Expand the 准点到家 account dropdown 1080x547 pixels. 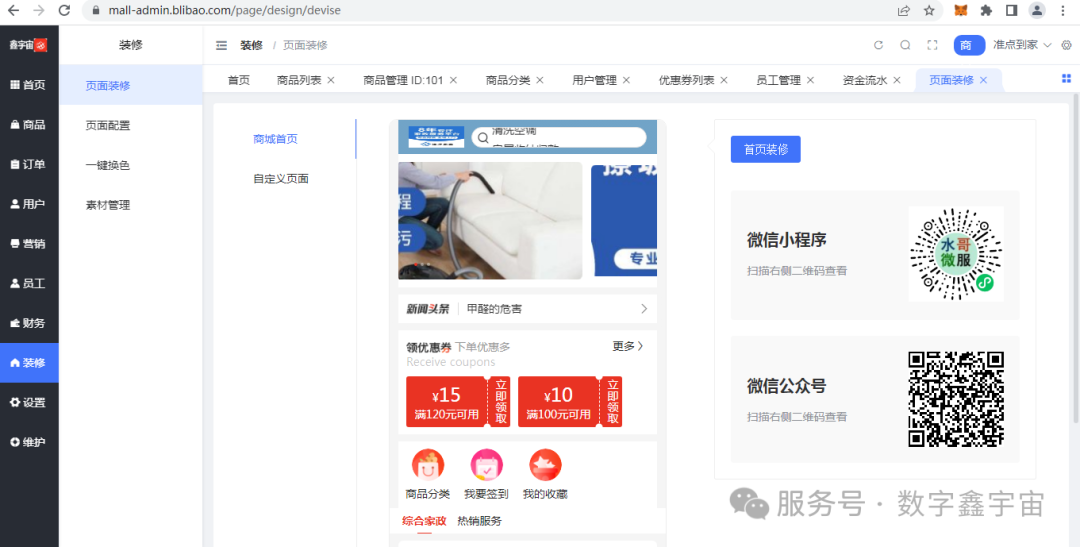coord(1022,45)
